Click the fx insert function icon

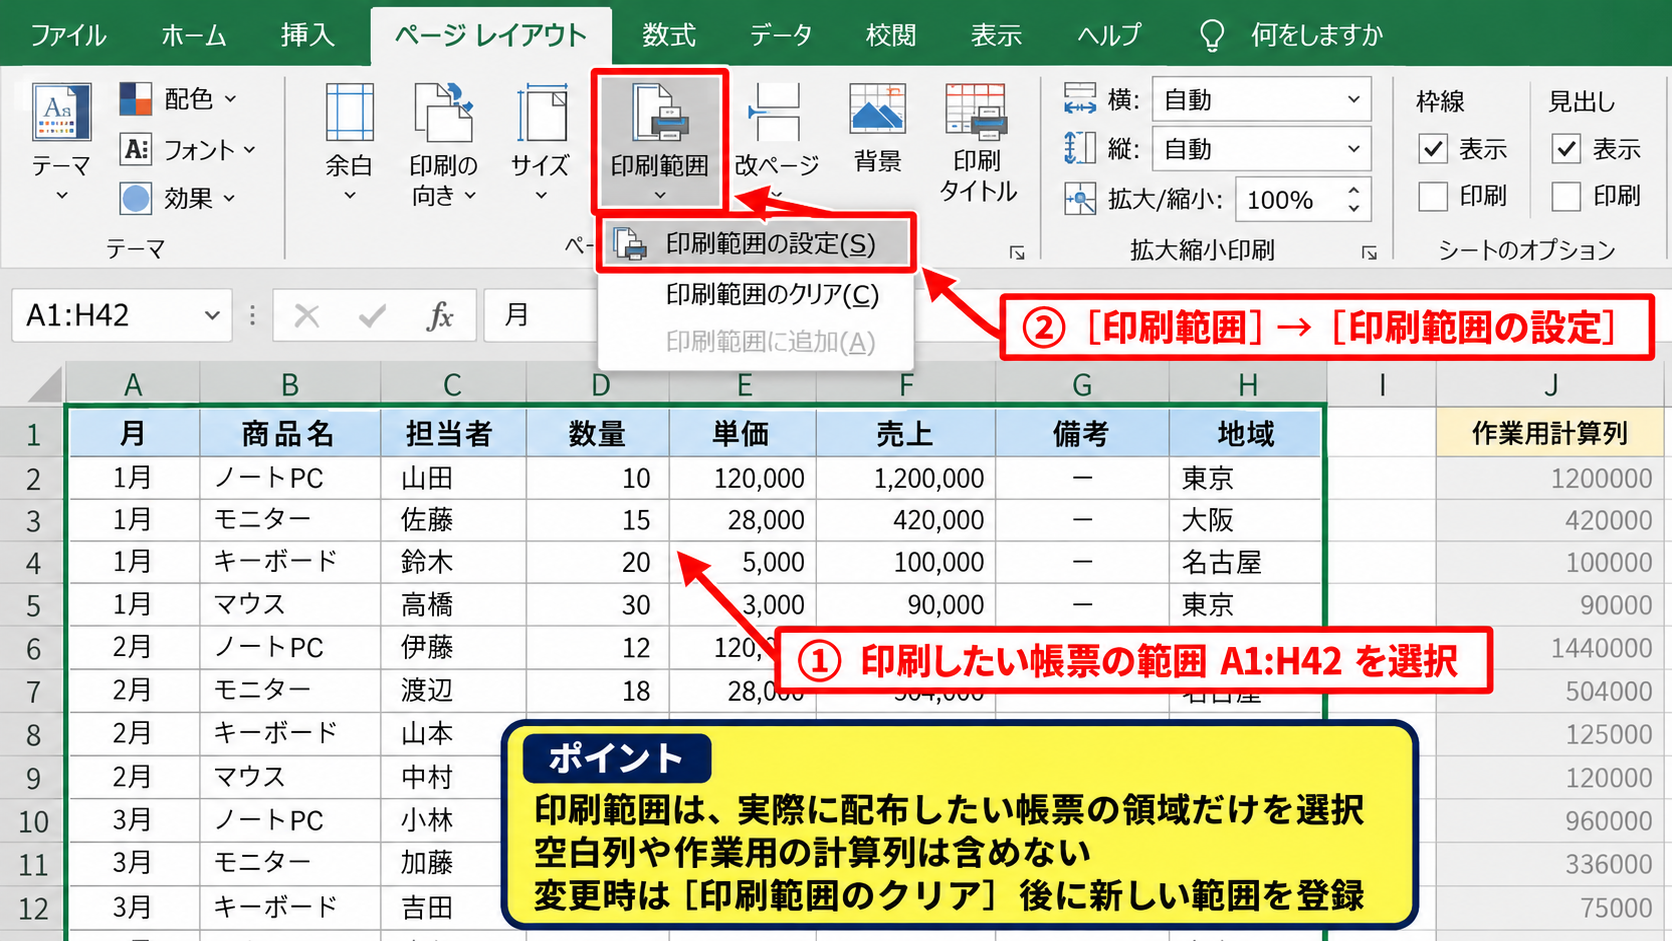[440, 316]
